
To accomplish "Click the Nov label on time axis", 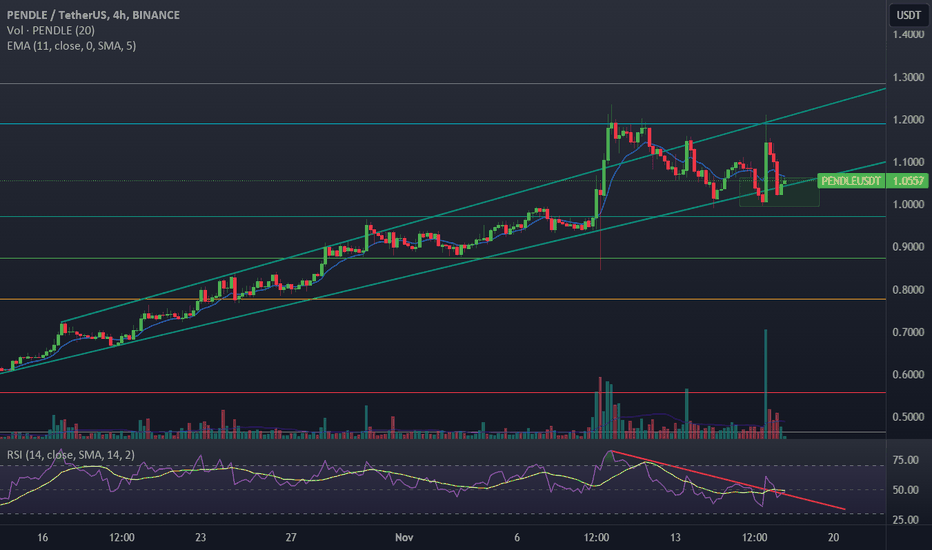I will pos(404,538).
